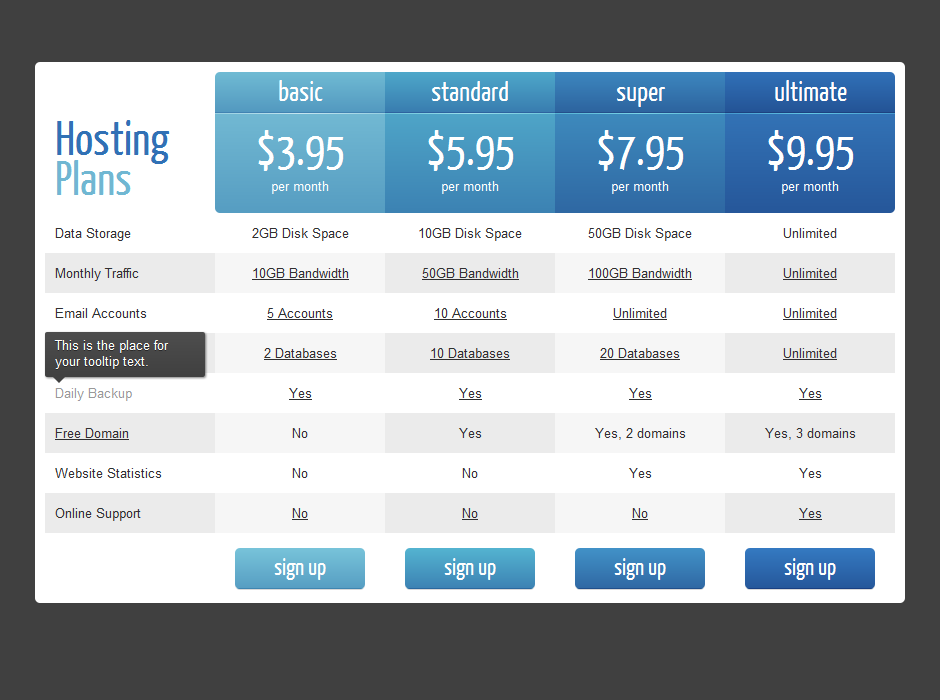Click the standard plan sign up button
The image size is (940, 700).
tap(470, 568)
